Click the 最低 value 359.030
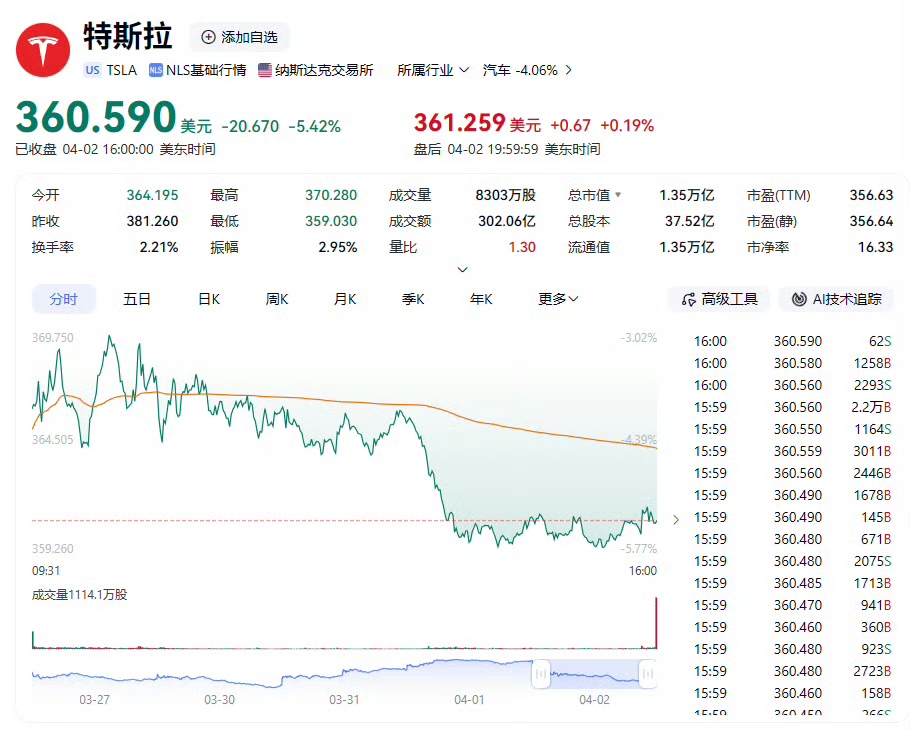The width and height of the screenshot is (910, 729). (331, 221)
